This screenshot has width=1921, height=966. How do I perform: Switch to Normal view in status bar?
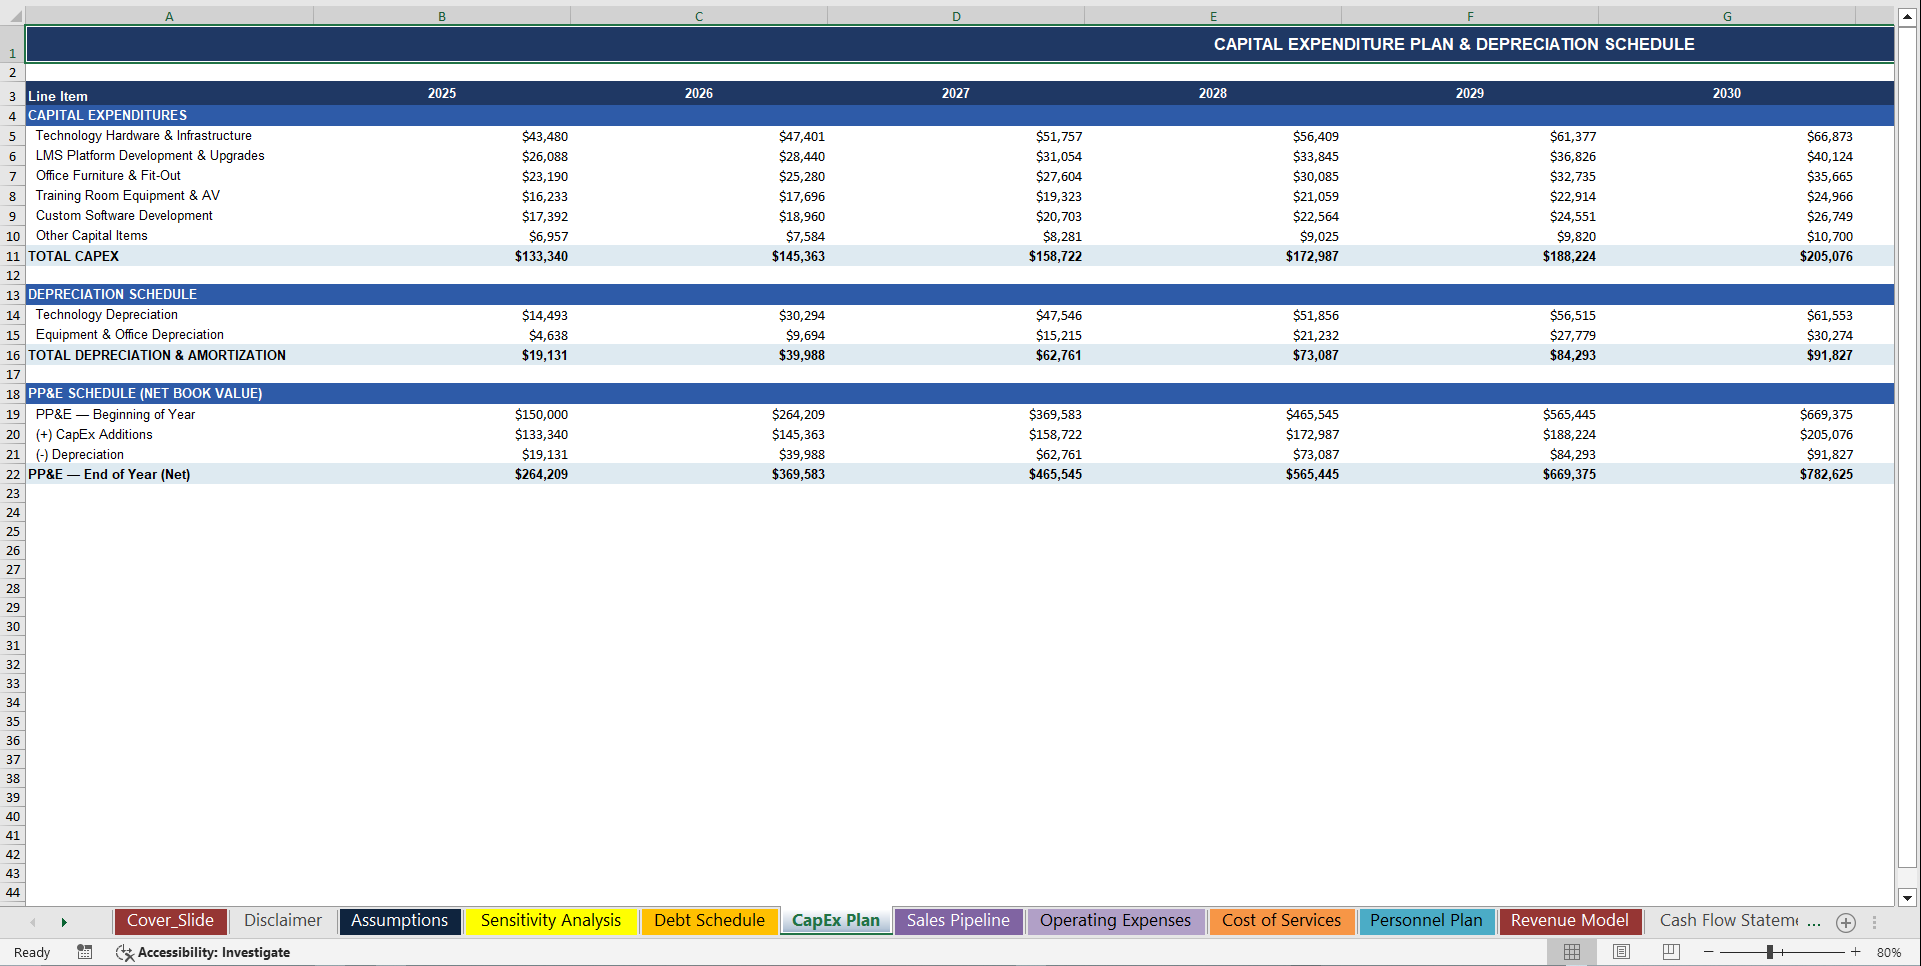1571,951
